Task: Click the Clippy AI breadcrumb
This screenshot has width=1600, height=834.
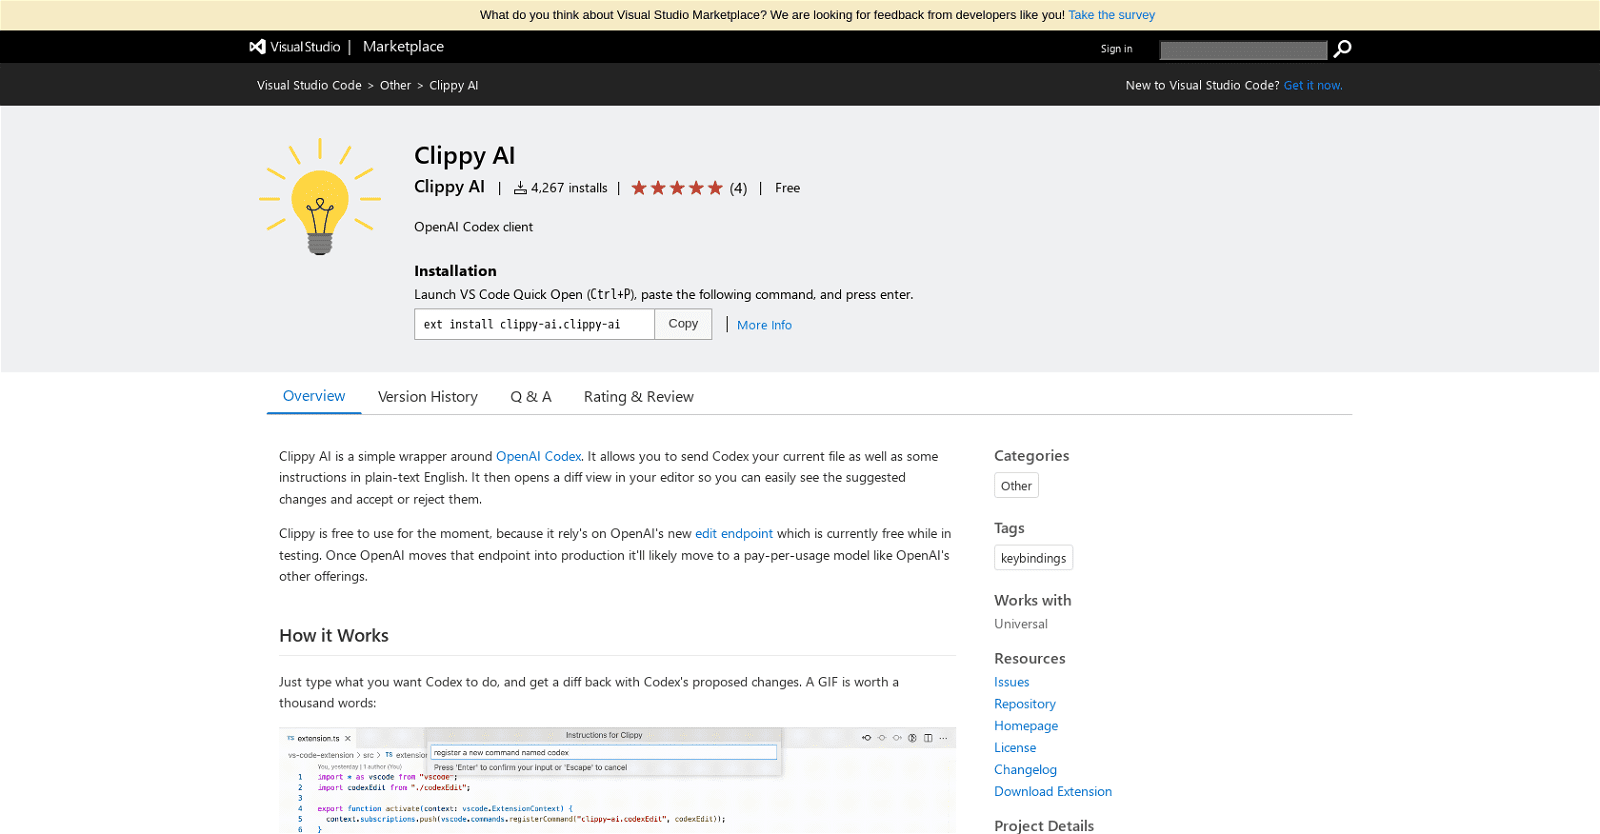Action: 454,86
